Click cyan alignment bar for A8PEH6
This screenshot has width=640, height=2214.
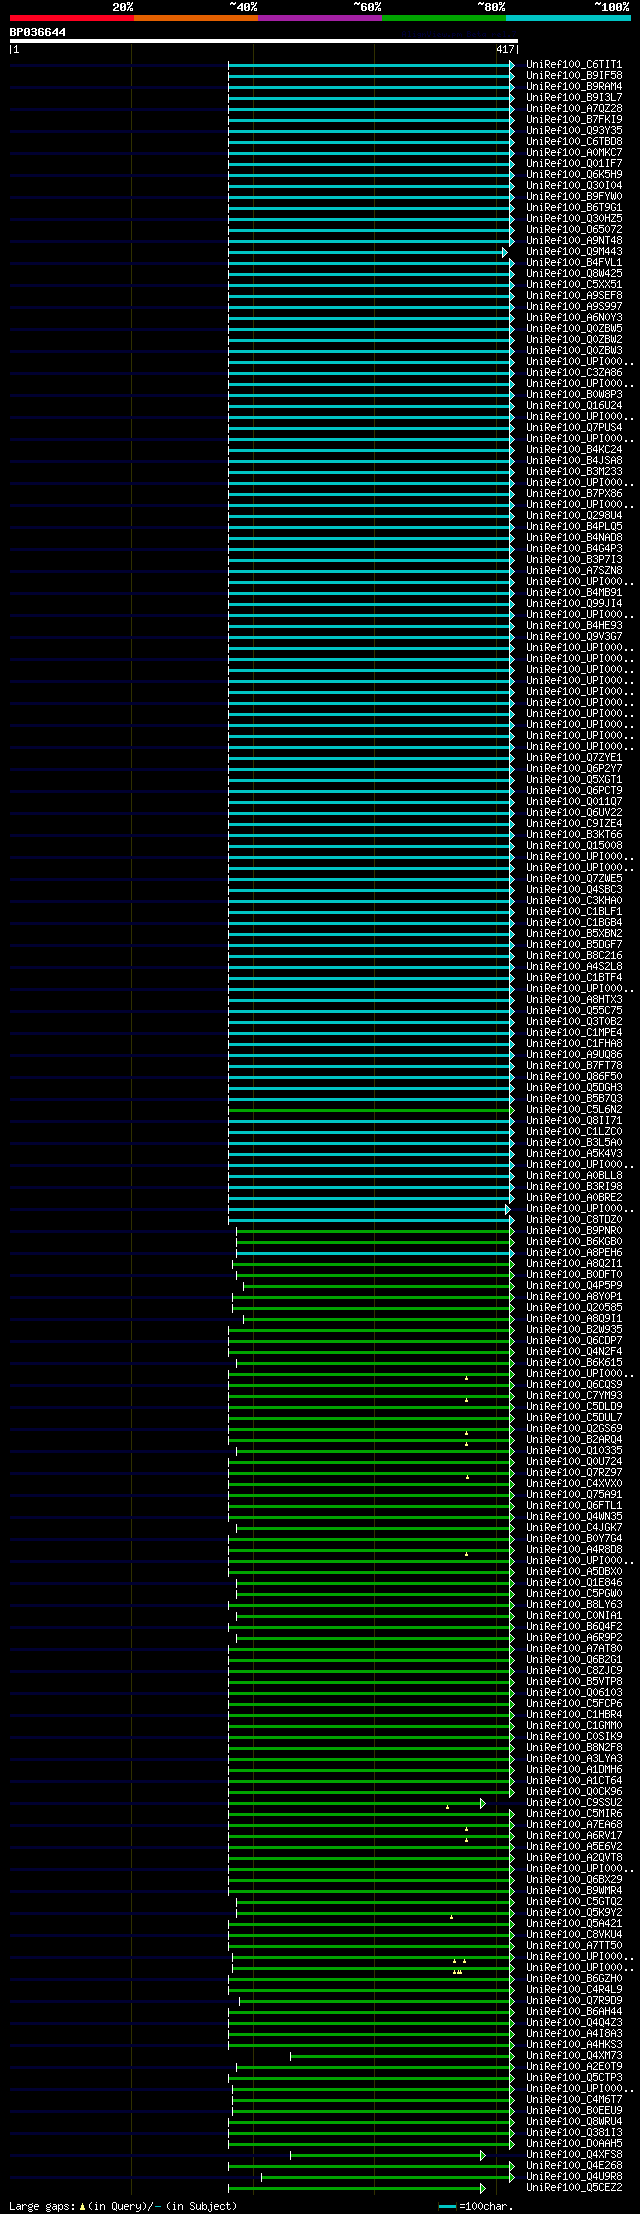(x=373, y=1253)
